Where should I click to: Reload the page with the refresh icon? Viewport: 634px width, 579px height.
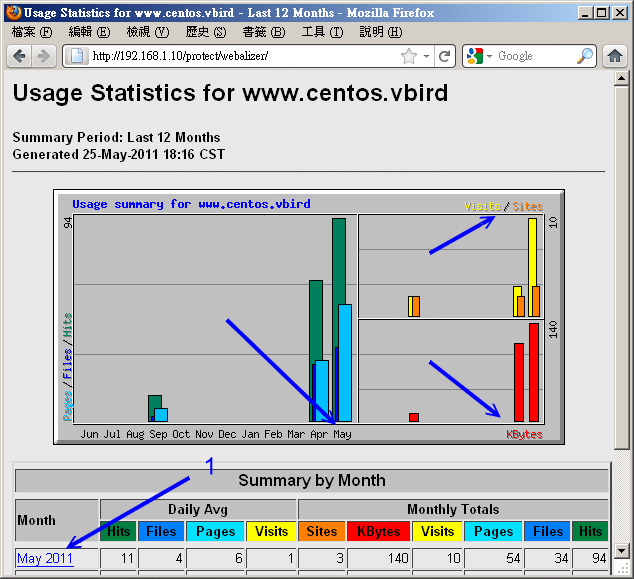click(445, 56)
